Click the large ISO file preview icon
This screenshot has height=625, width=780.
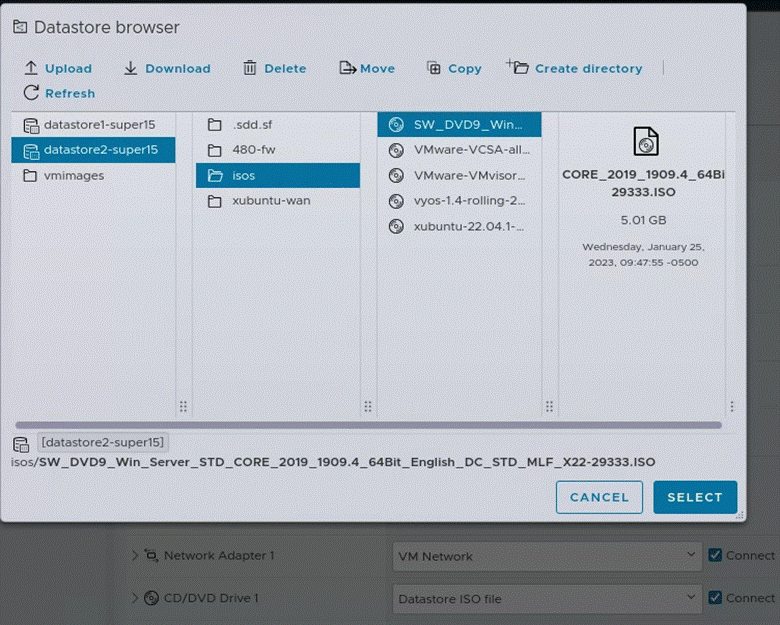646,141
